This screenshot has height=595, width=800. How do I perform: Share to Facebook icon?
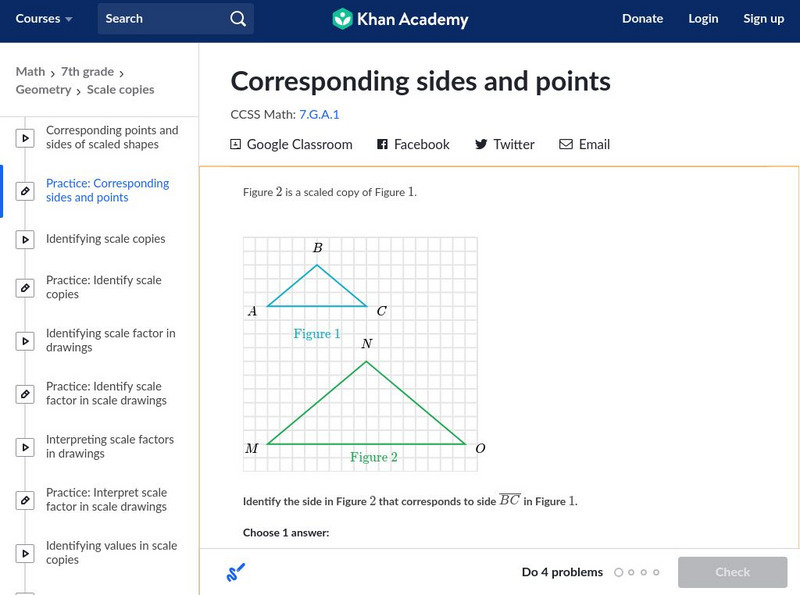382,144
